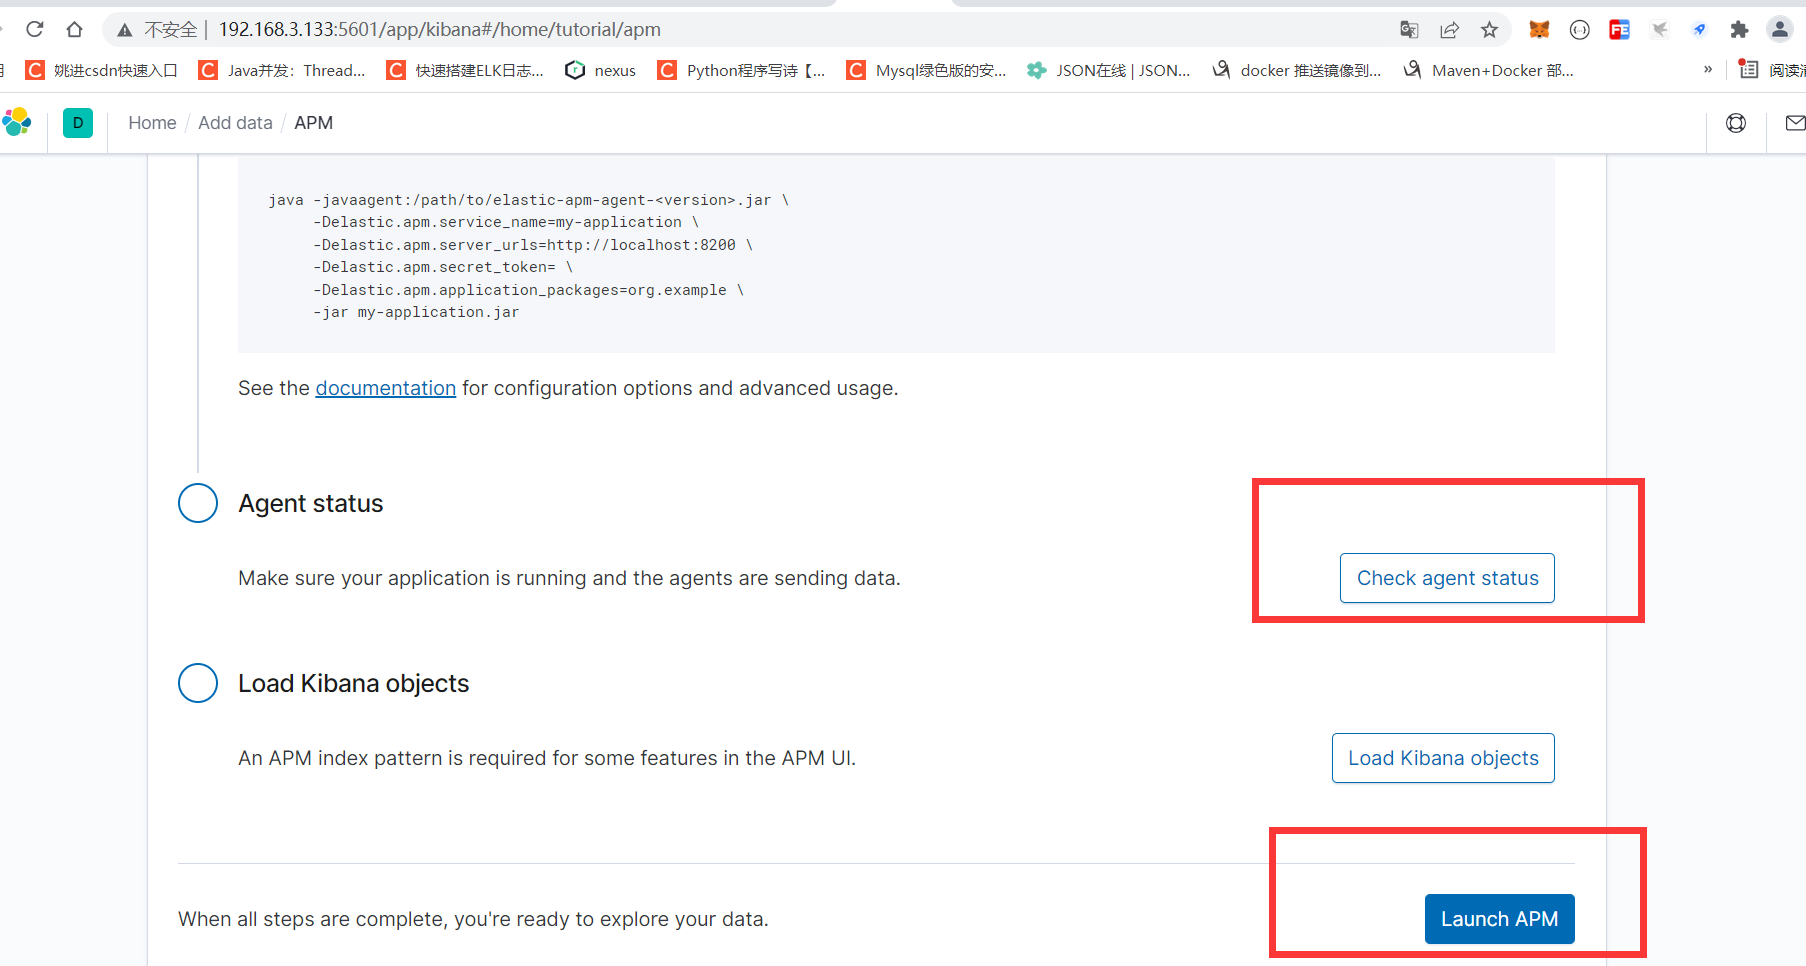
Task: Select the Load Kibana objects step circle
Action: (x=197, y=683)
